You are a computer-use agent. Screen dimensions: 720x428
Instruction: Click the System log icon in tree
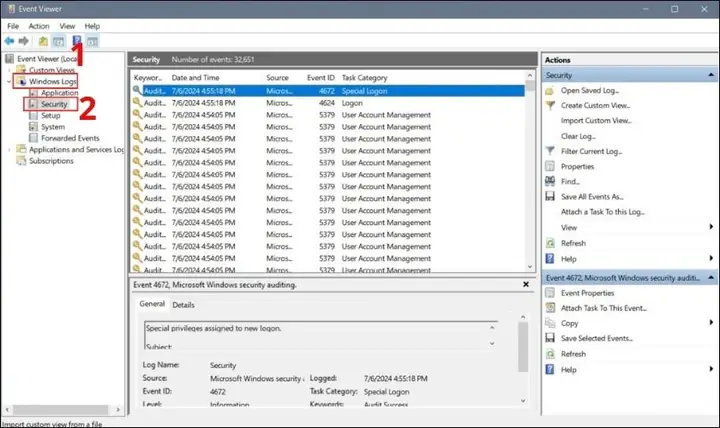(x=33, y=127)
